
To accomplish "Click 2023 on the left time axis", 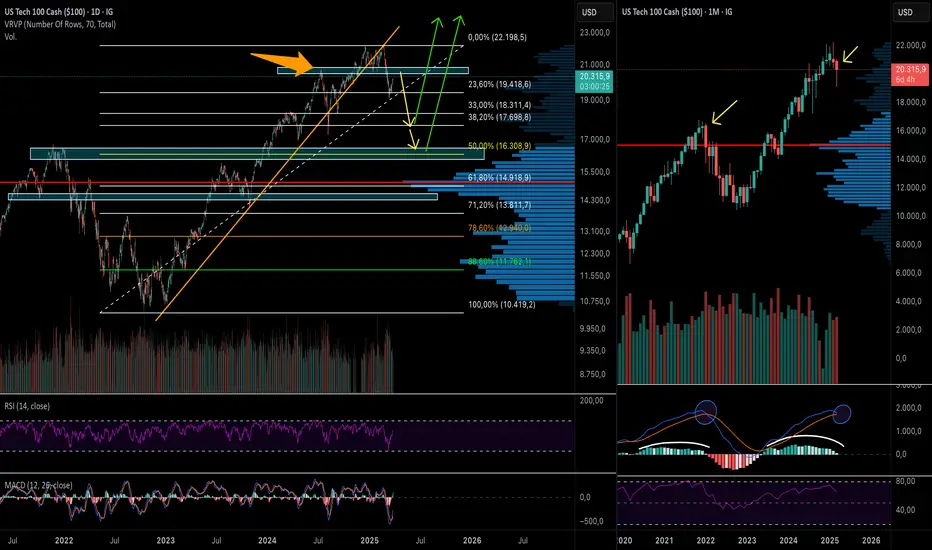I will [166, 540].
